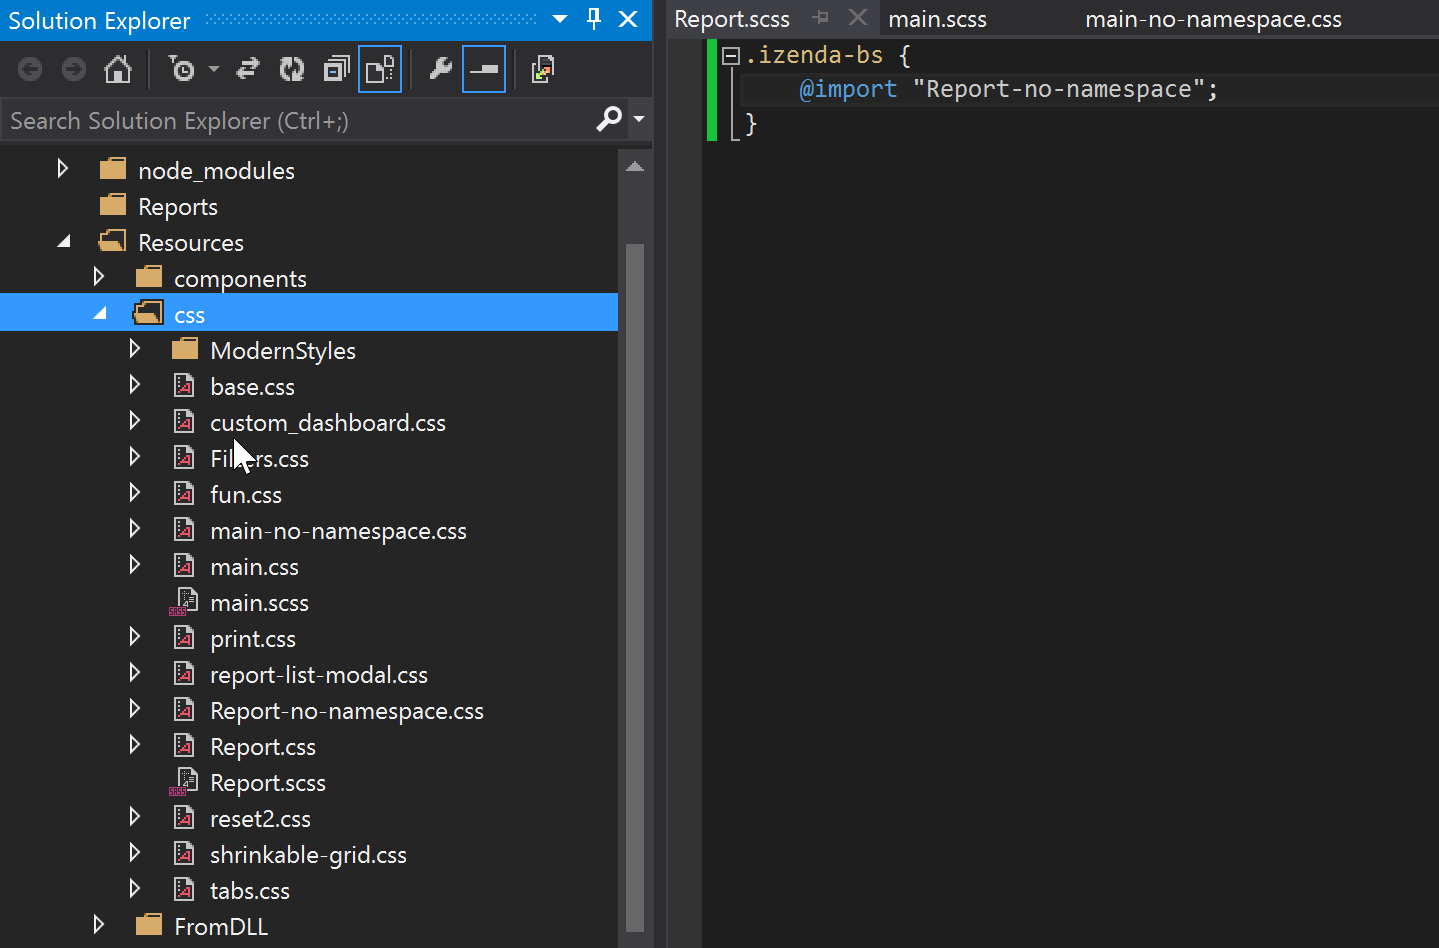Image resolution: width=1439 pixels, height=948 pixels.
Task: Select fun.css in the tree
Action: (x=246, y=495)
